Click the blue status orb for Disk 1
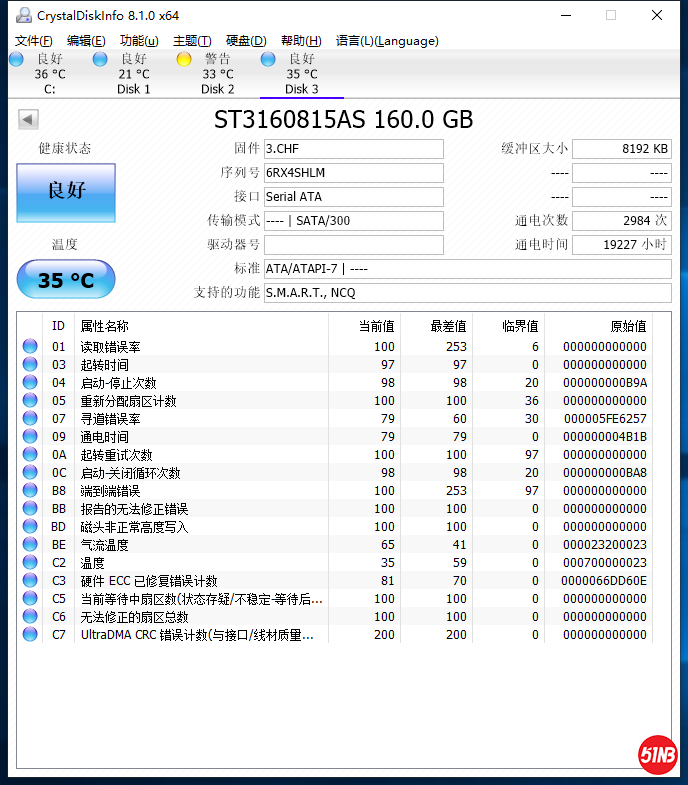Screen dimensions: 688x785 [100, 60]
